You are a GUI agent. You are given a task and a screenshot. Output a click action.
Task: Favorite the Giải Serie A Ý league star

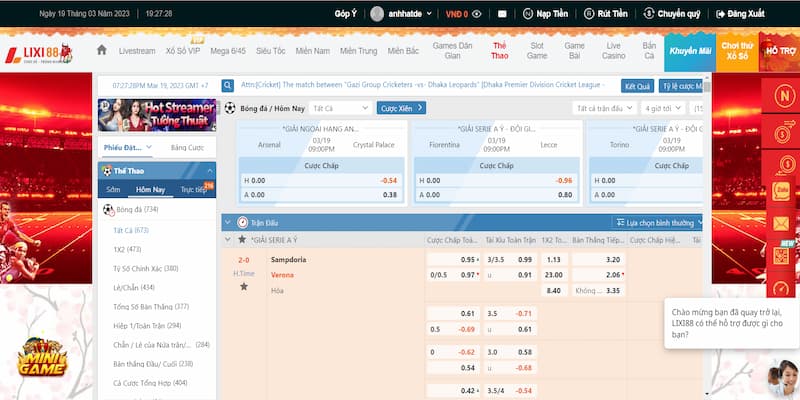242,239
